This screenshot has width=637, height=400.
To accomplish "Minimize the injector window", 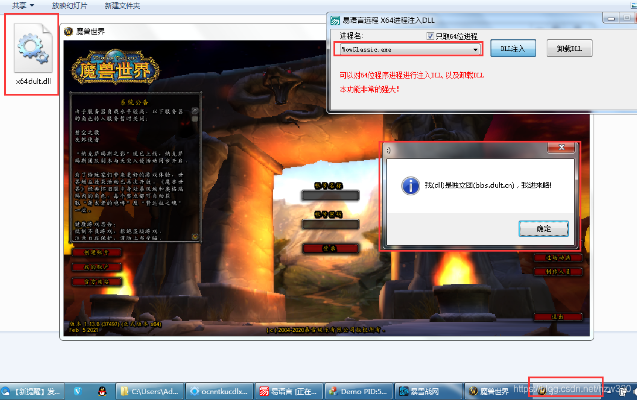I will tap(611, 18).
